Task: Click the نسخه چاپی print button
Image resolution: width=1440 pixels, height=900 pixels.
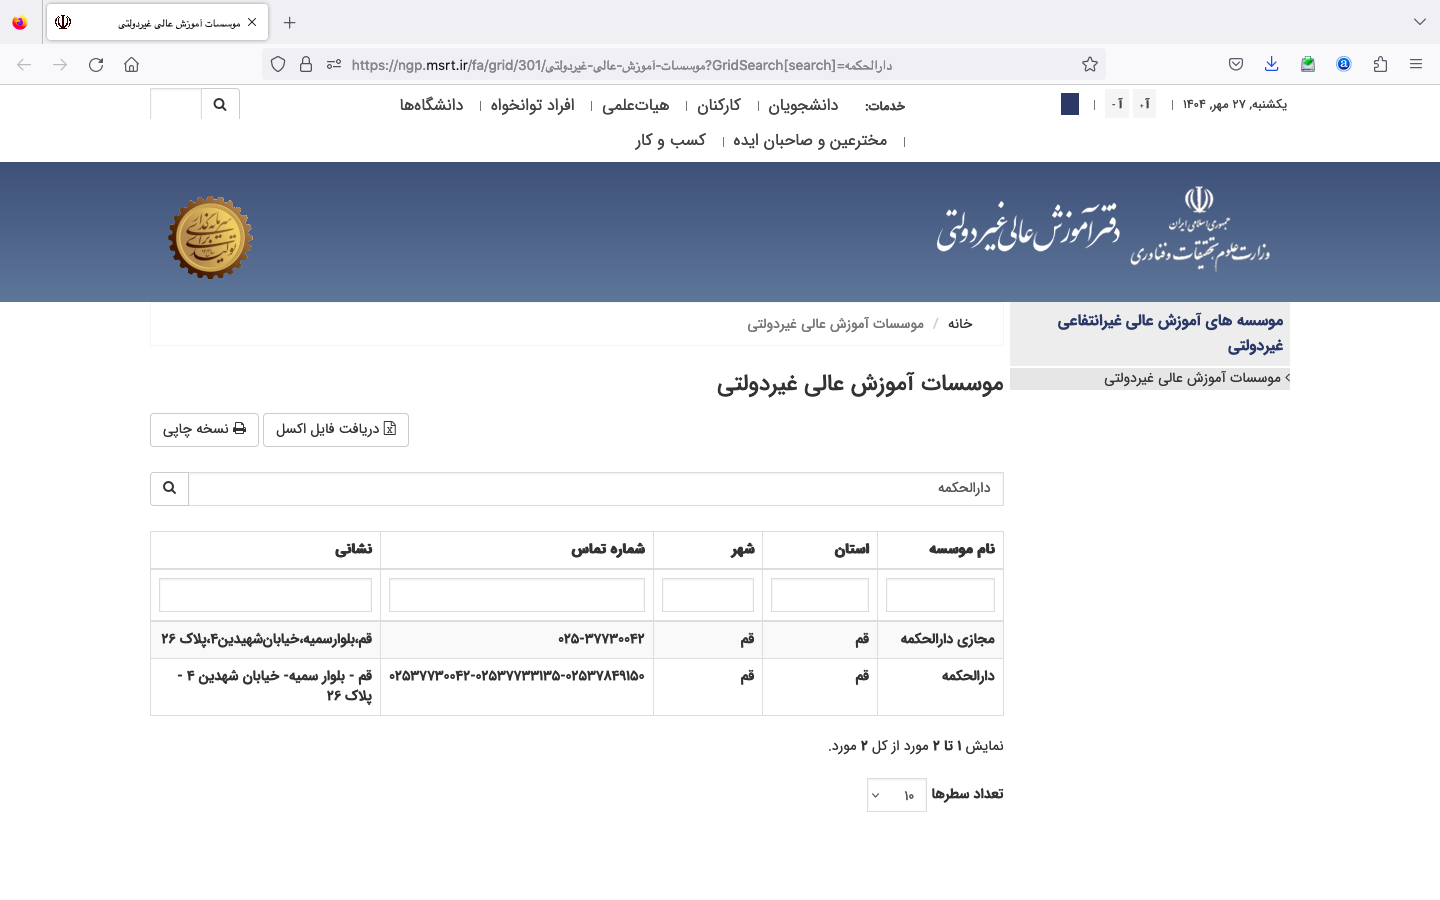Action: coord(204,429)
